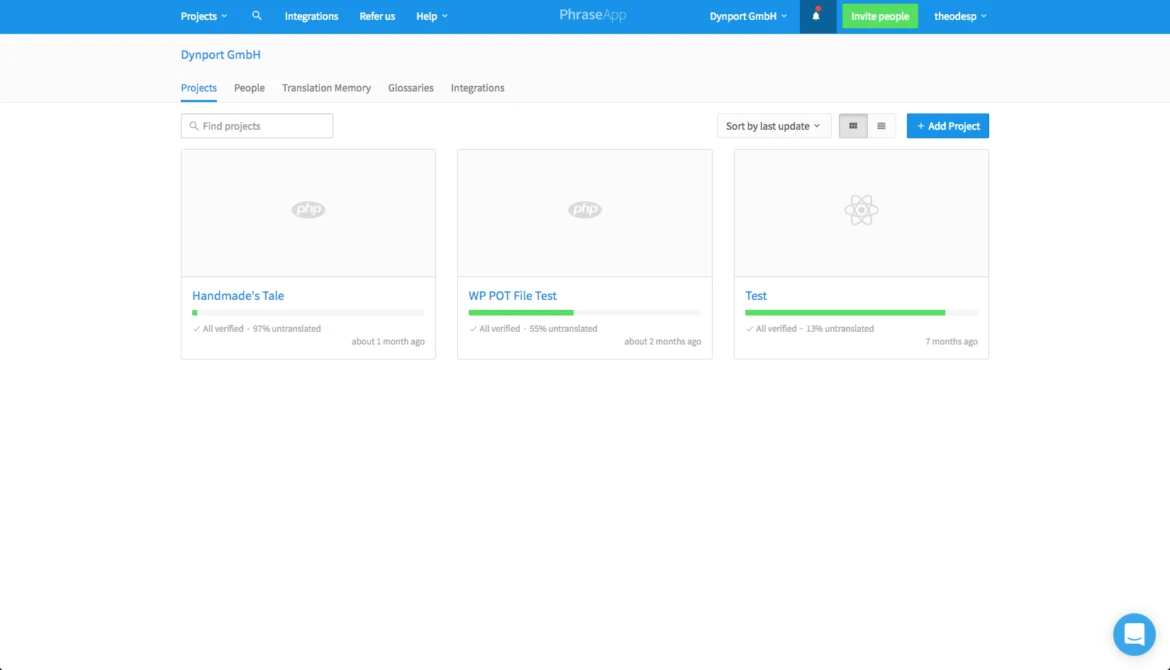The height and width of the screenshot is (670, 1170).
Task: Click the Test project progress bar
Action: tap(861, 313)
